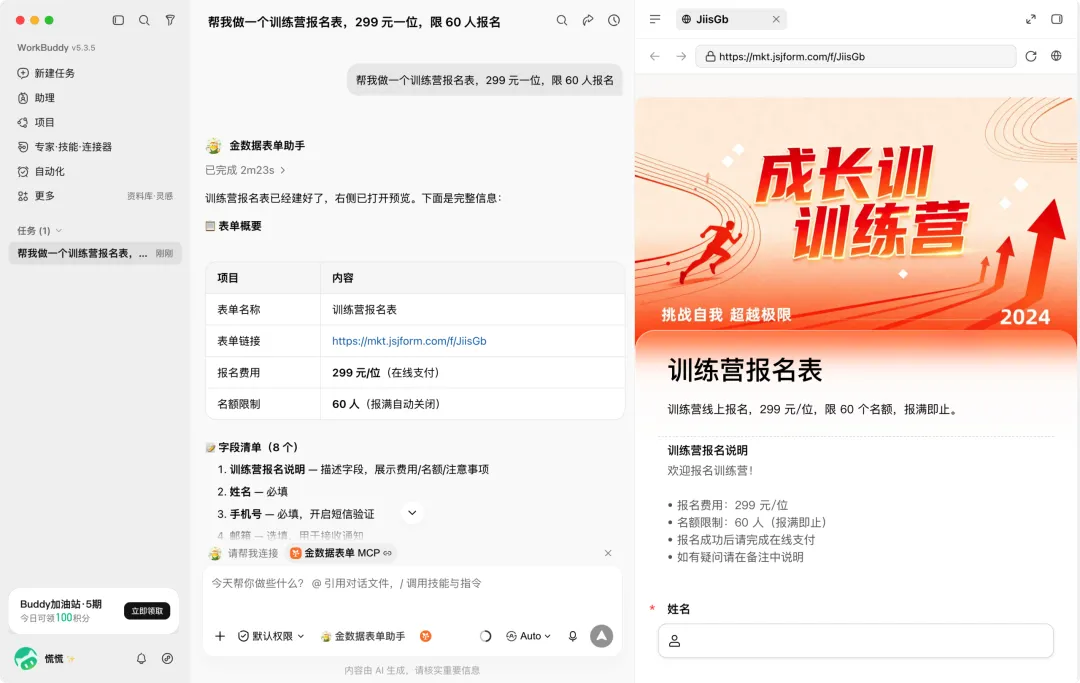
Task: Click the filter funnel icon in sidebar header
Action: pos(170,21)
